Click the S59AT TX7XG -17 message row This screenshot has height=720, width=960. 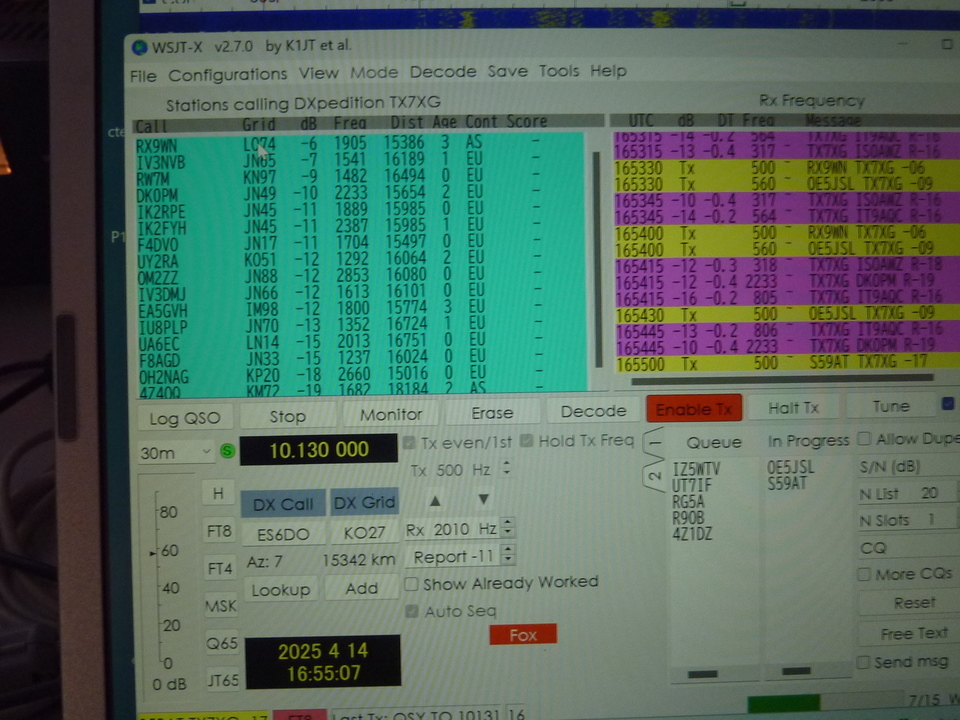(x=787, y=363)
